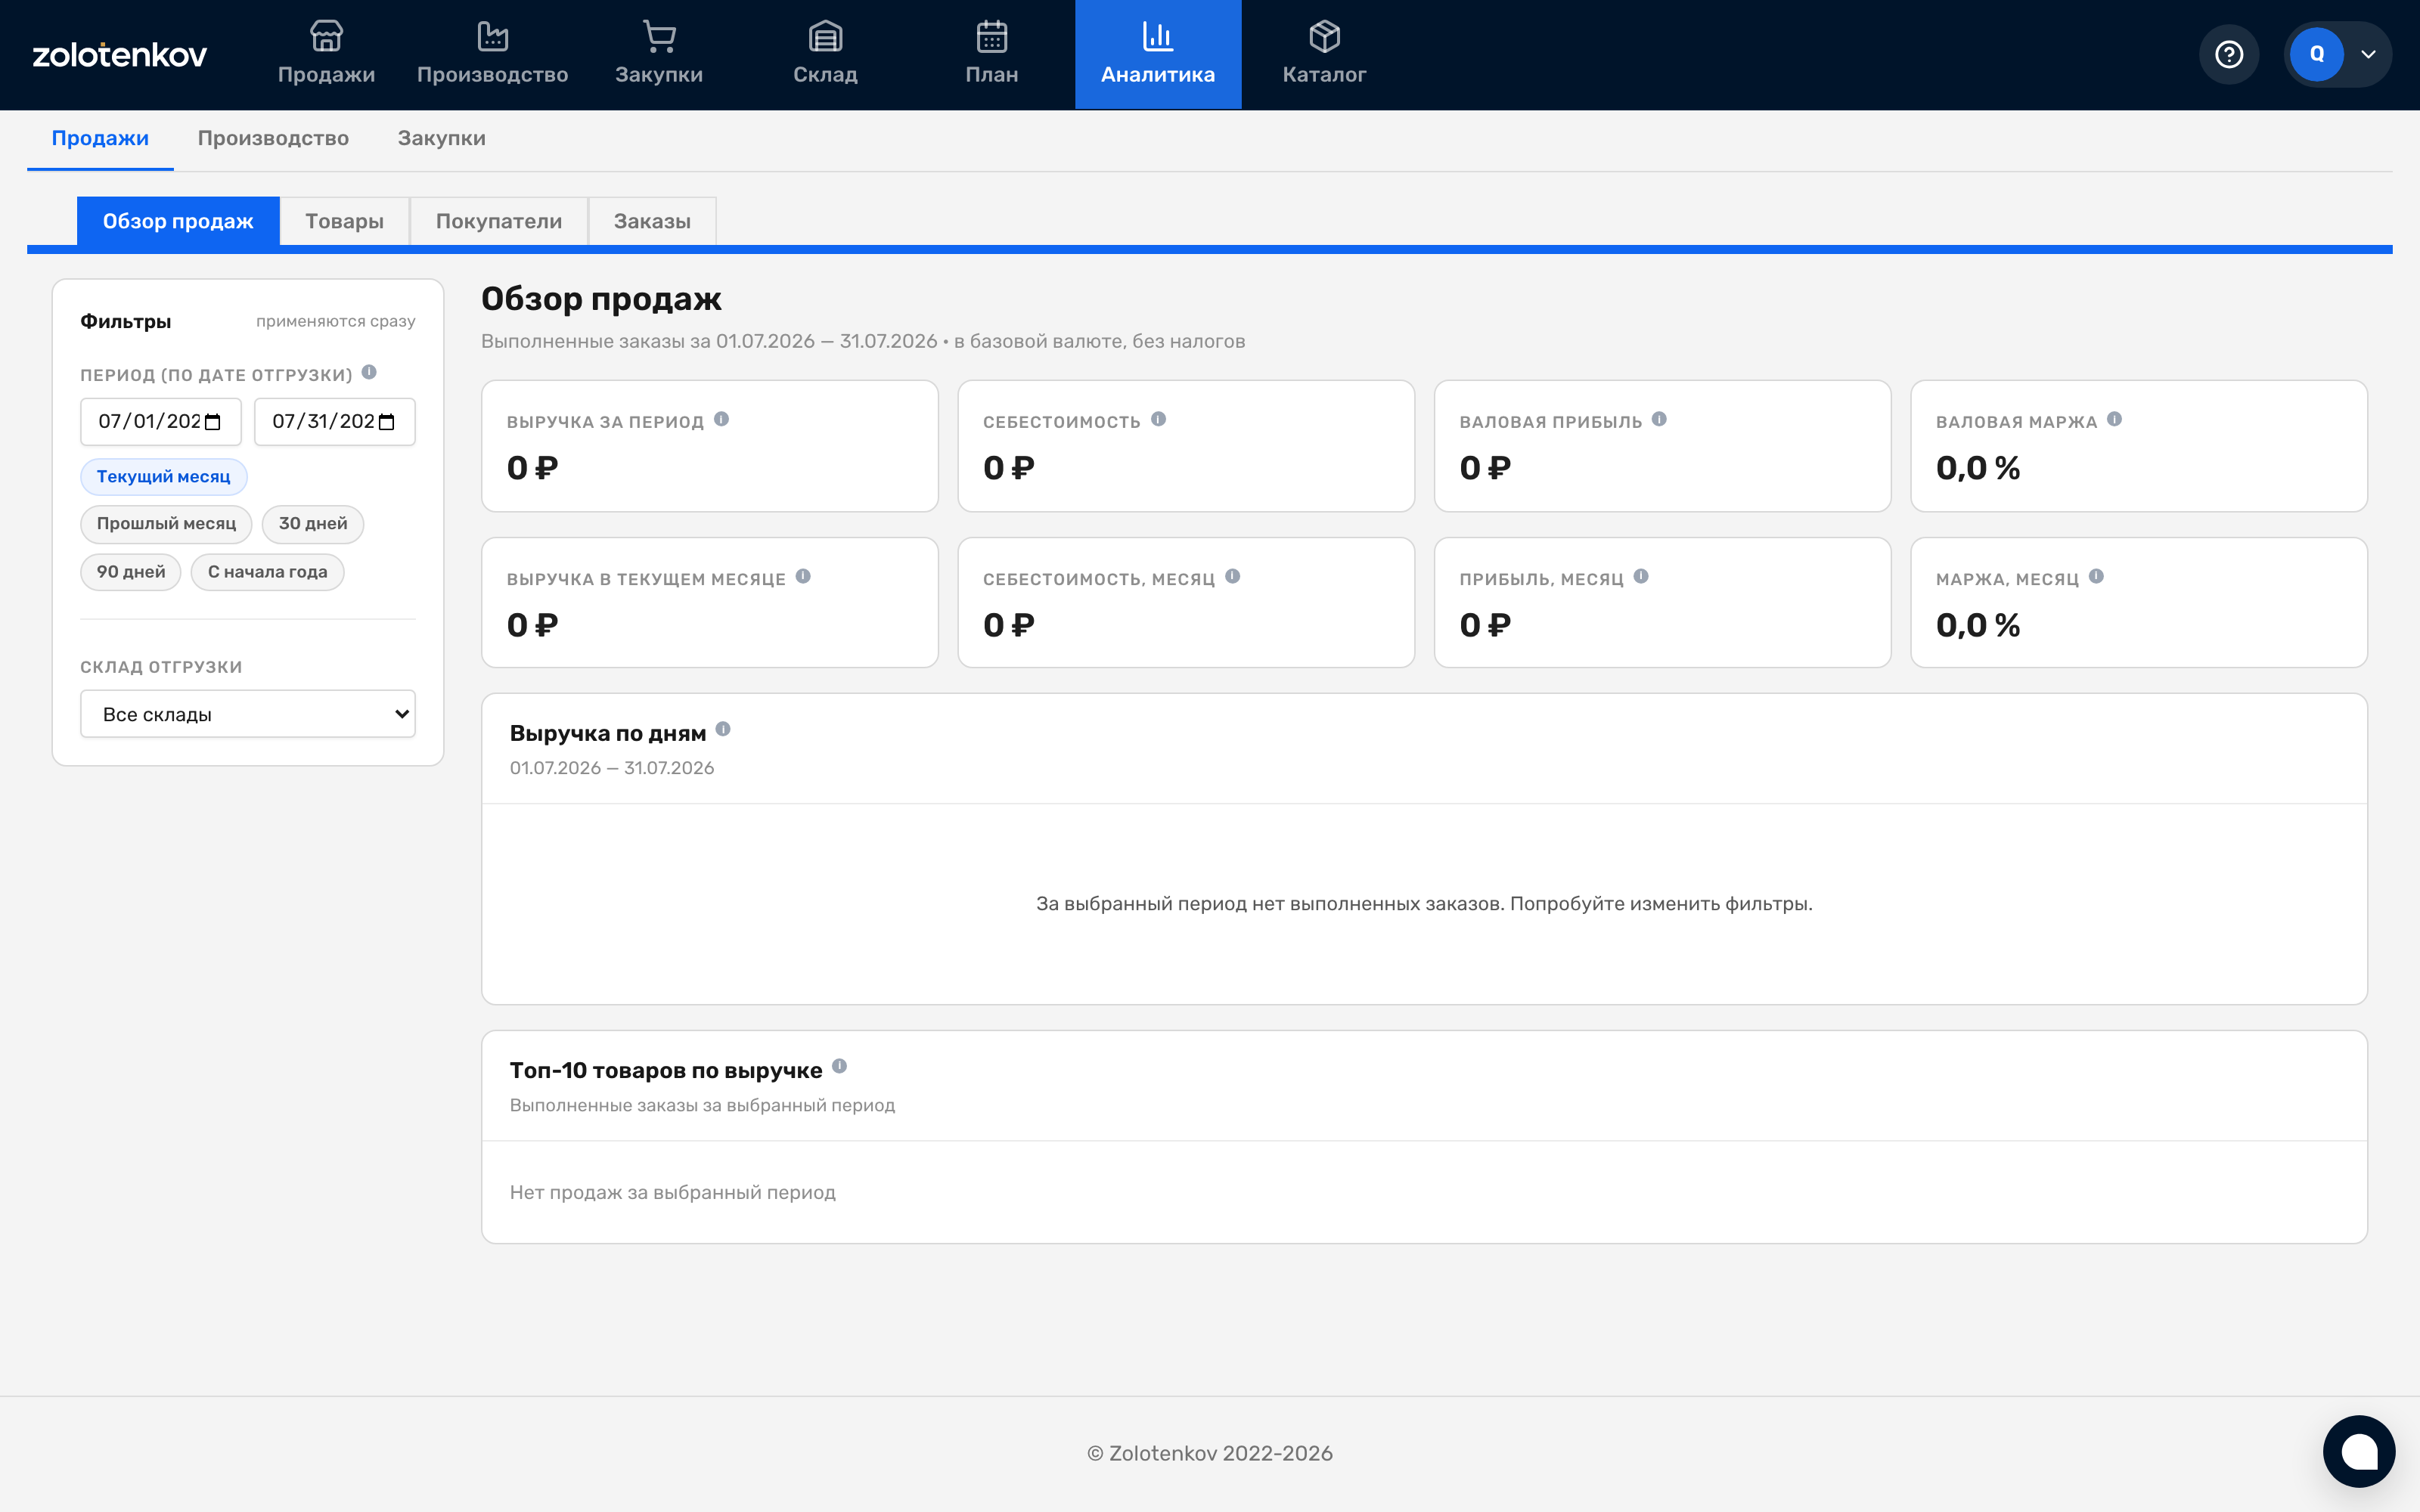Show info icon for Себестоимость, месяц
2420x1512 pixels.
[1232, 576]
